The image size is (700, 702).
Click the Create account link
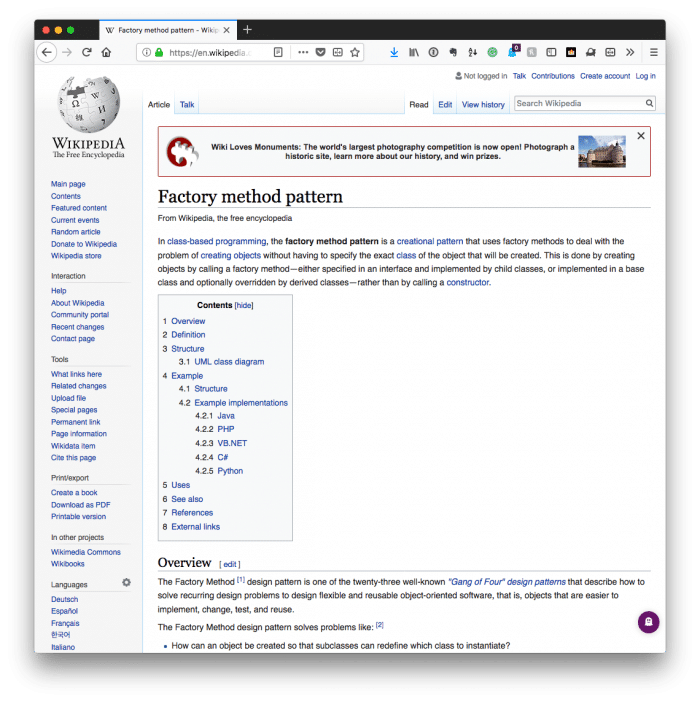click(x=605, y=76)
